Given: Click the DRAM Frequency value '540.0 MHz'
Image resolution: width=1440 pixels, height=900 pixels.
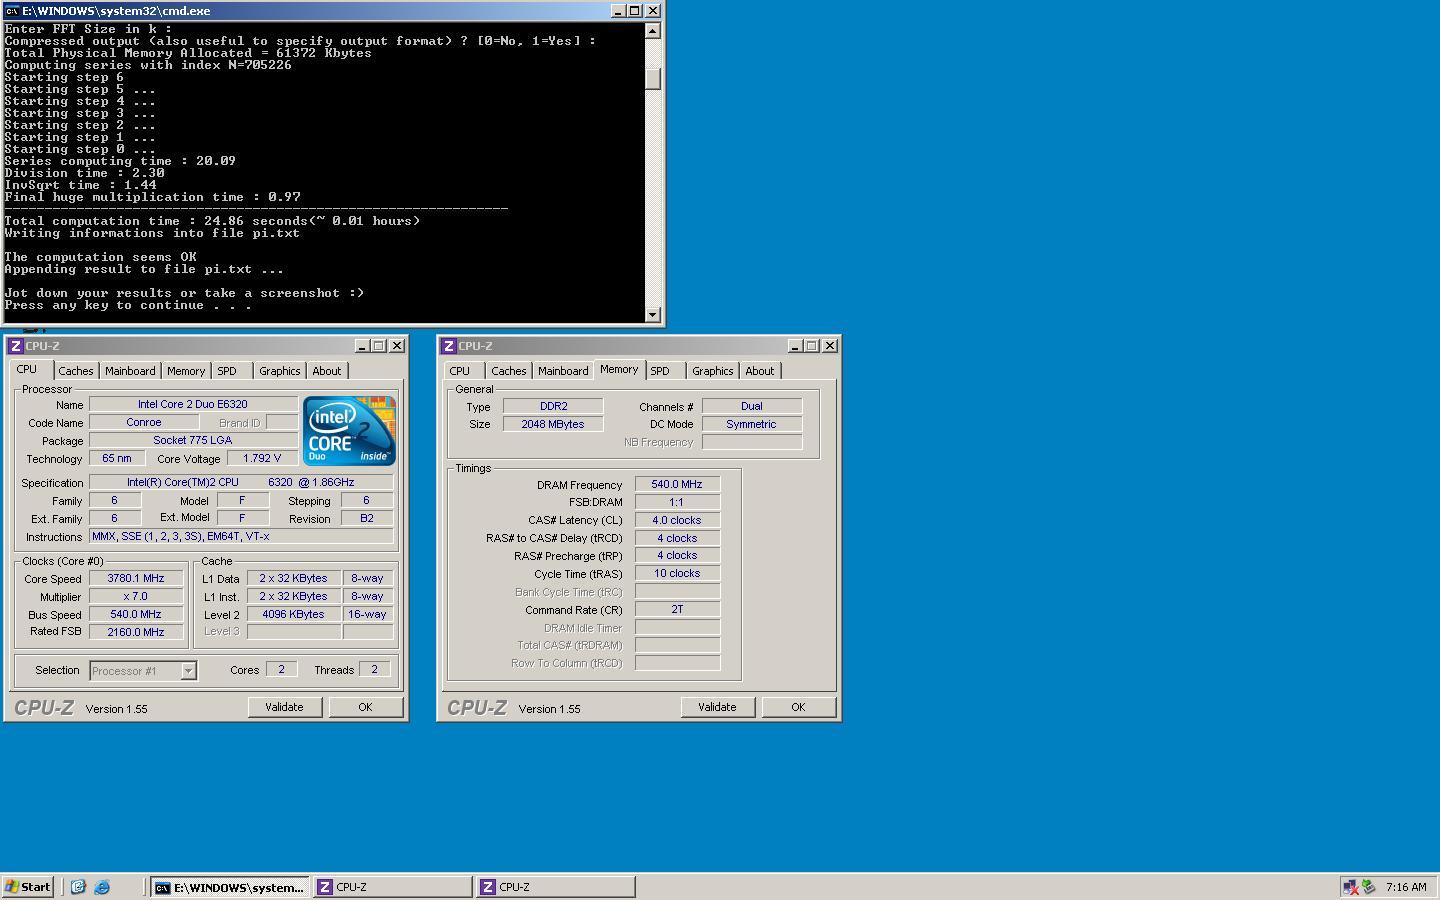Looking at the screenshot, I should click(x=677, y=485).
